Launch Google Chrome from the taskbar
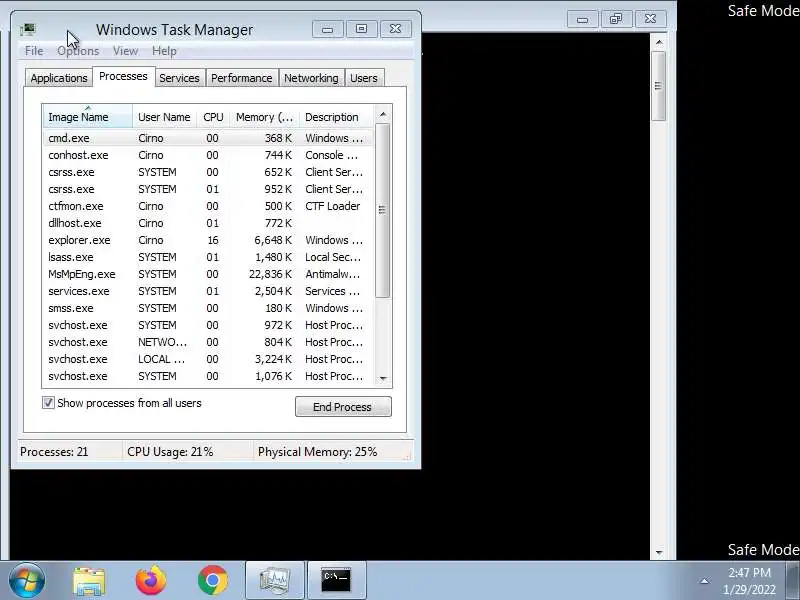This screenshot has height=600, width=800. [x=213, y=580]
